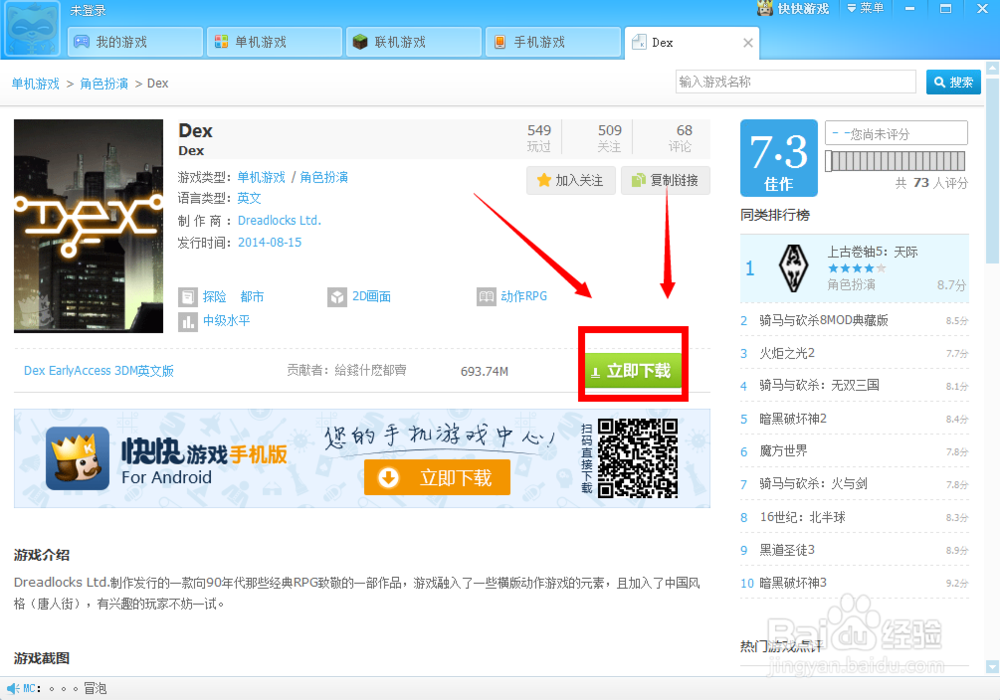1000x700 pixels.
Task: Click the 68 评论 comment count
Action: (x=680, y=138)
